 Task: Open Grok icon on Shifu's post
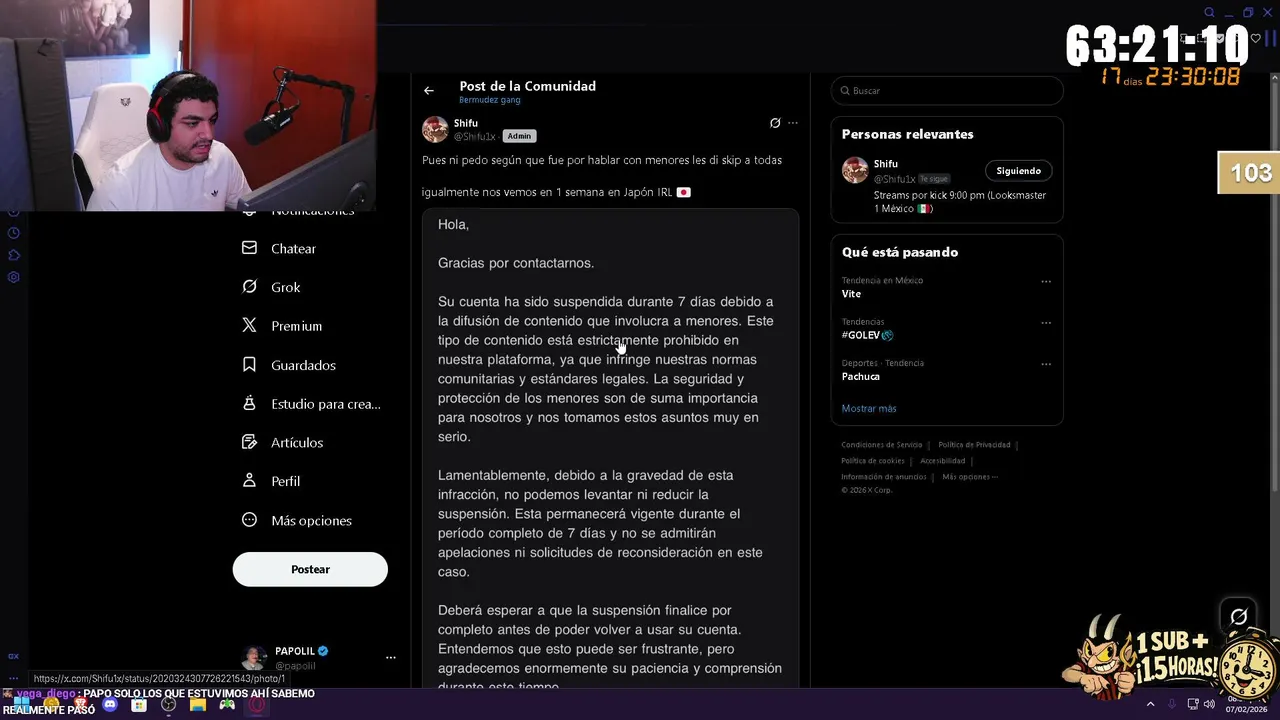(775, 123)
